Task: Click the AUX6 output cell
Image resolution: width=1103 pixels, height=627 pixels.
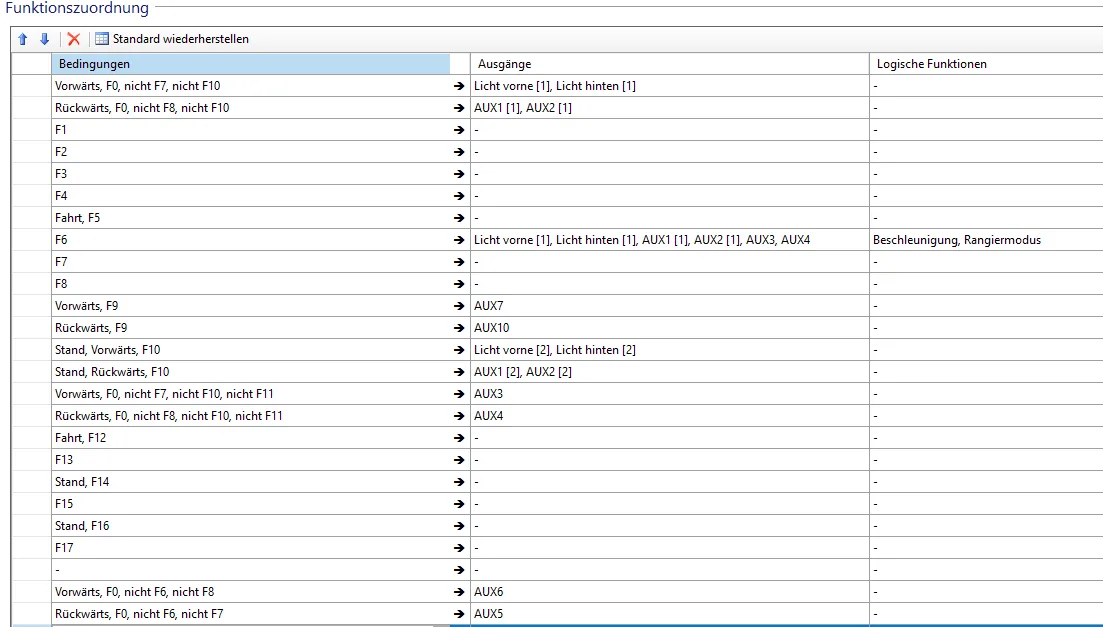Action: (670, 592)
